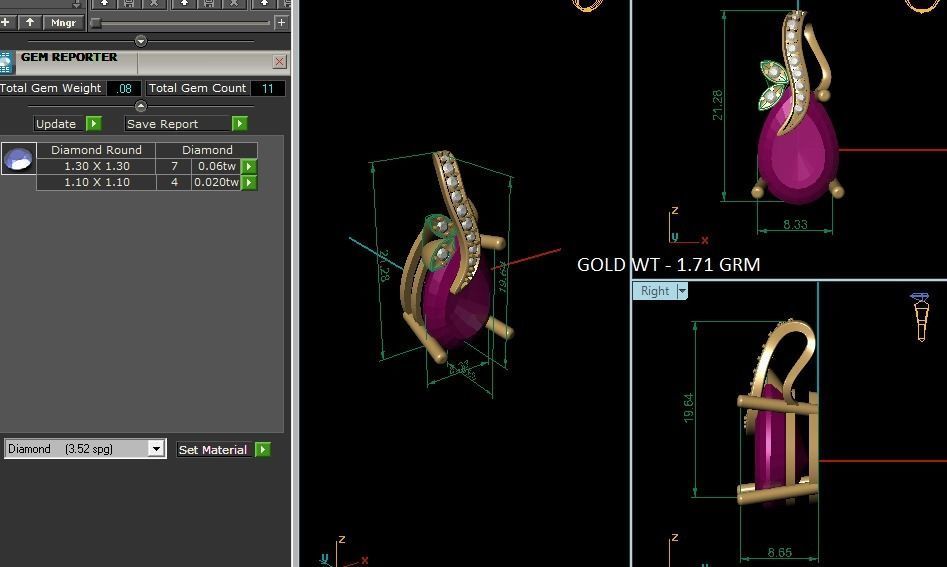The image size is (947, 567).
Task: Select the '1.30 X 1.30' size cell
Action: 97,166
